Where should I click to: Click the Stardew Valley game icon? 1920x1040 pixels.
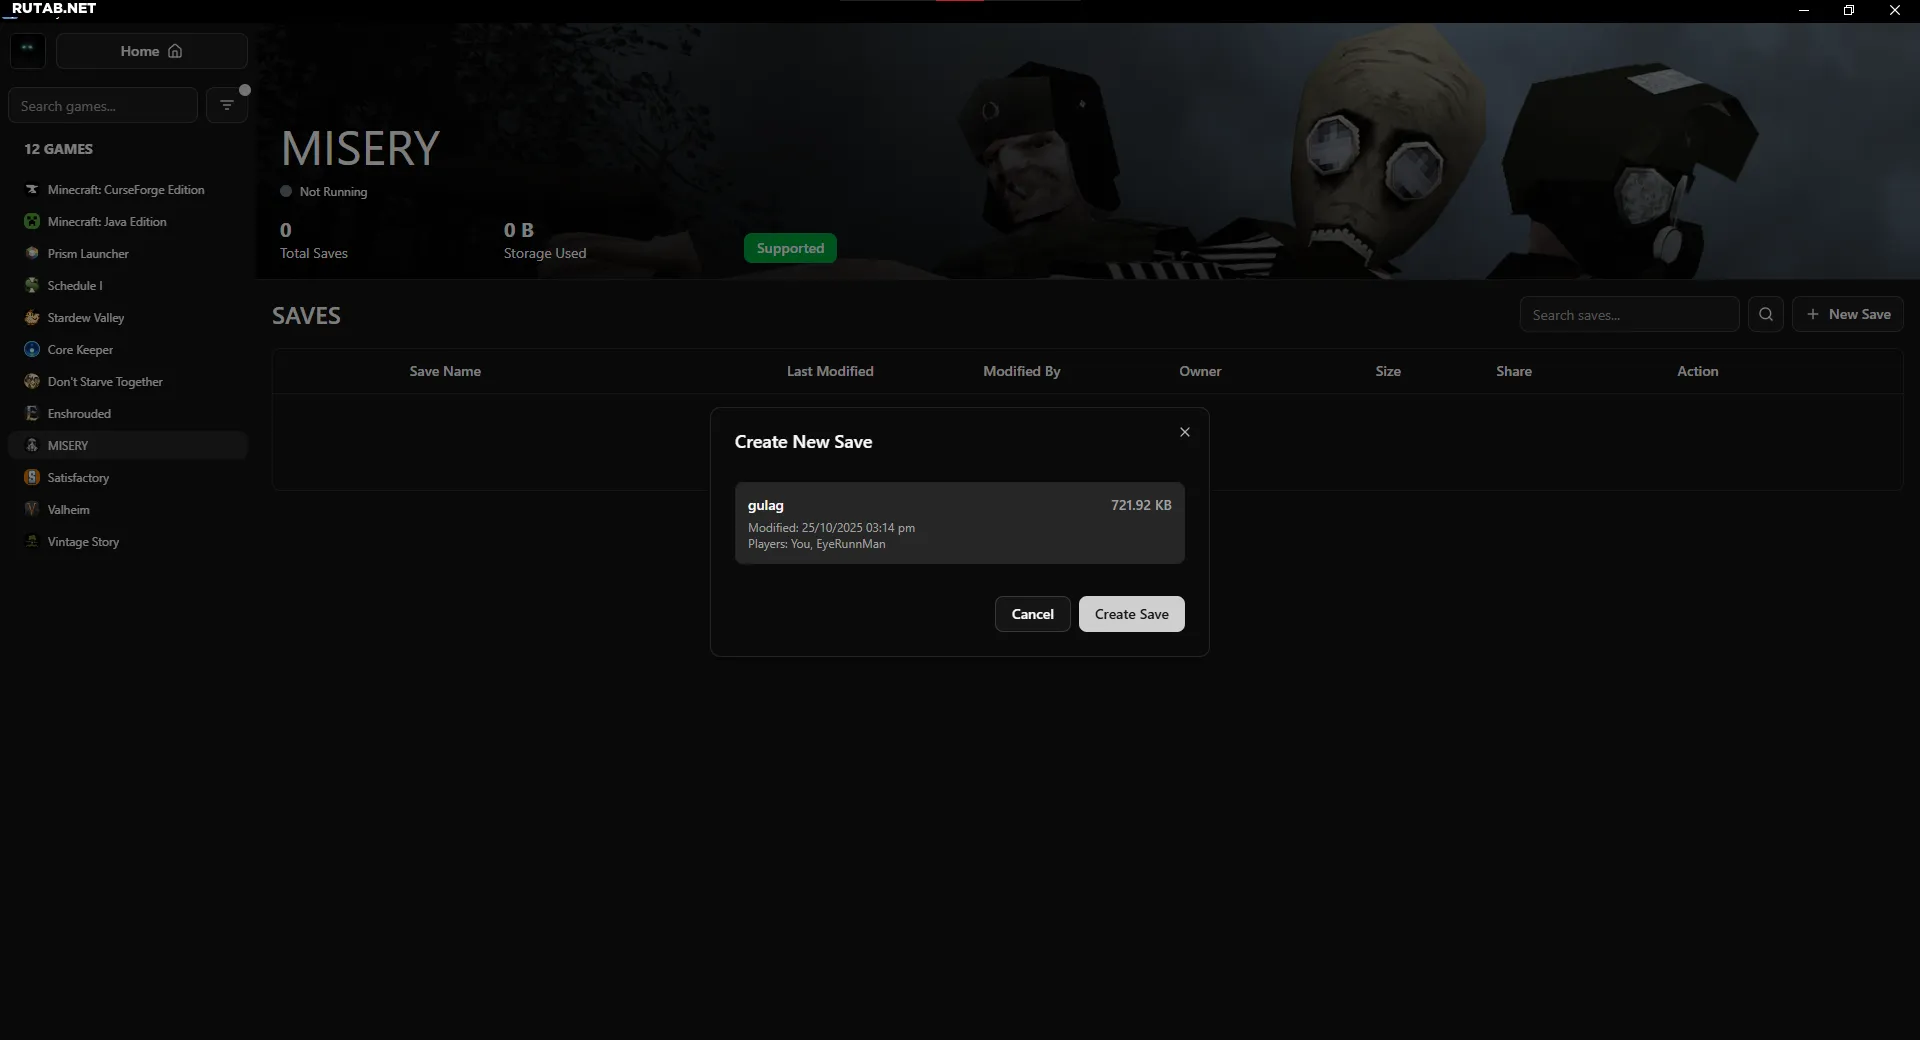coord(32,318)
